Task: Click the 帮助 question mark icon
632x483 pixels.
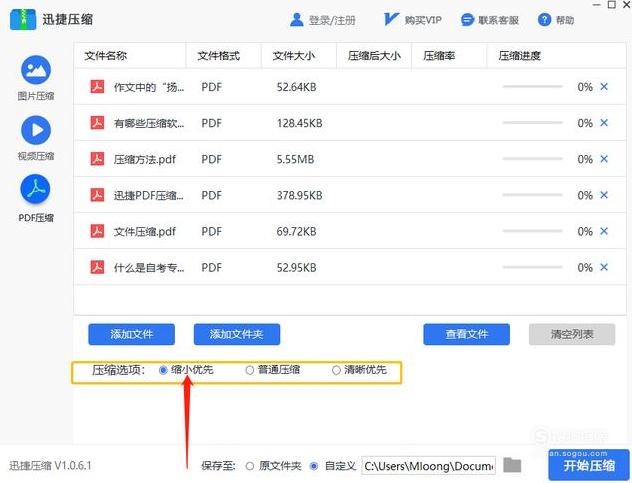Action: pyautogui.click(x=544, y=19)
